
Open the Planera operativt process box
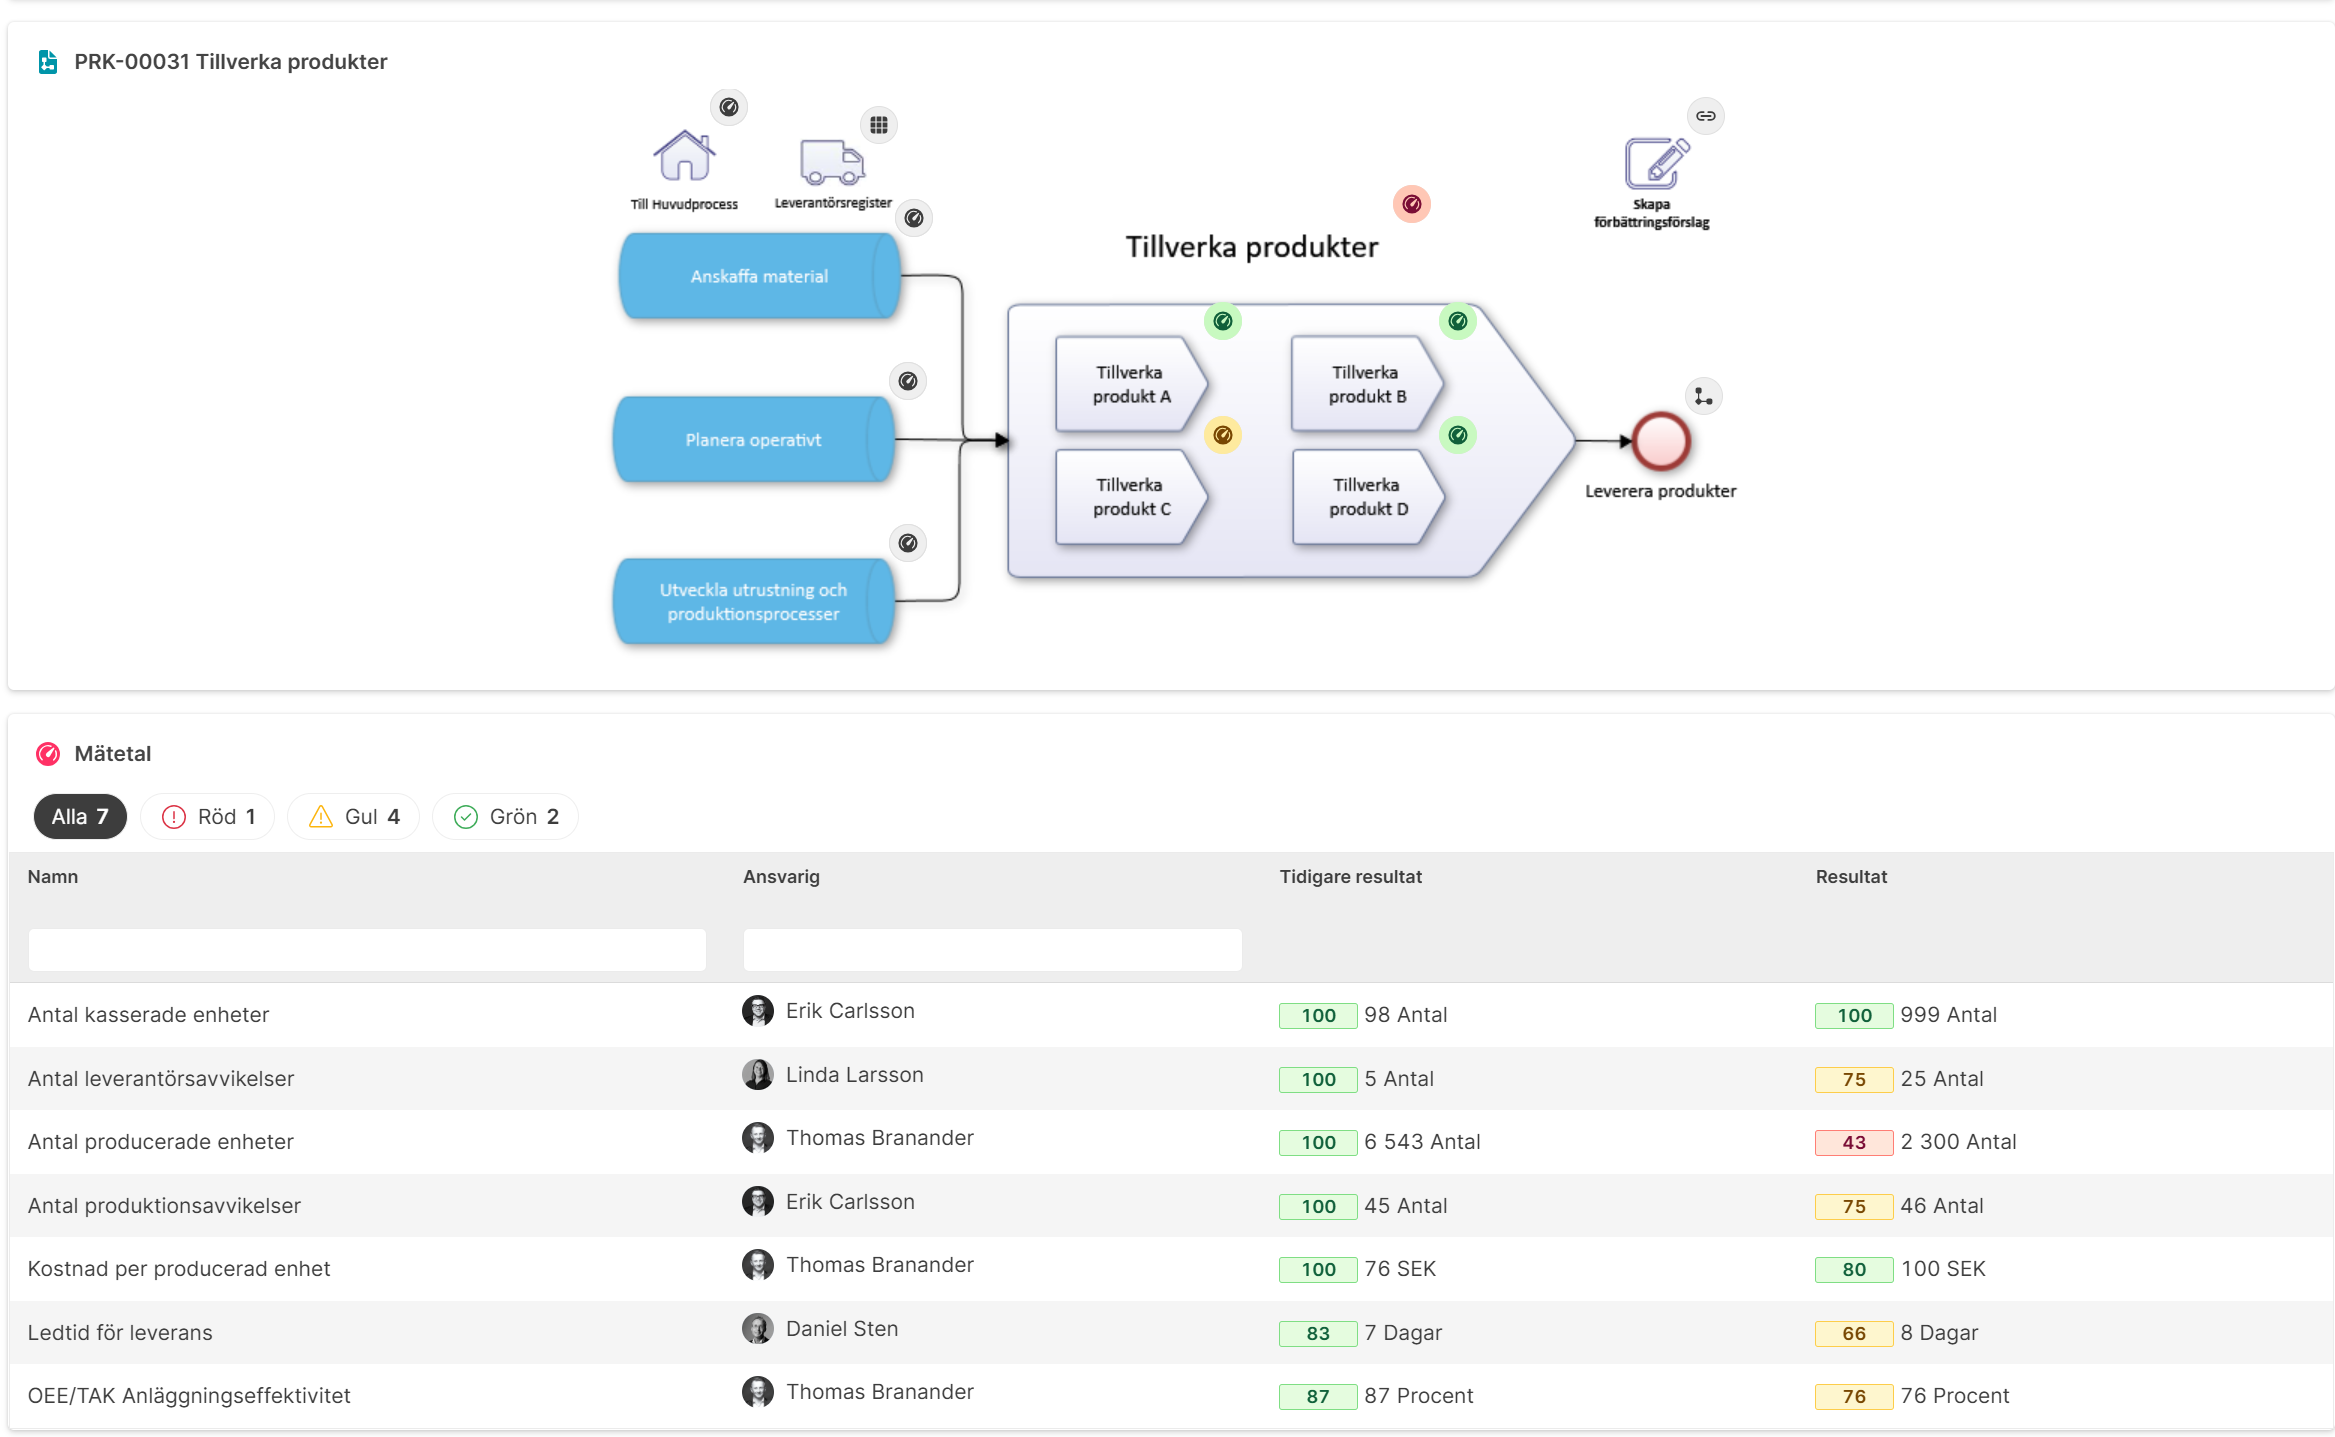(x=753, y=440)
